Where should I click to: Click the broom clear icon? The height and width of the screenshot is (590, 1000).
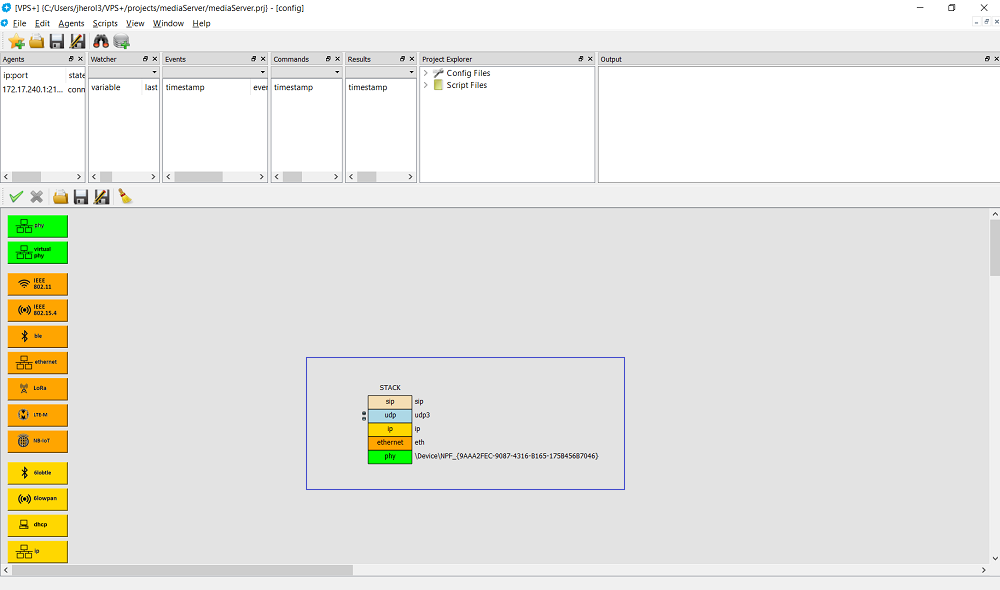(125, 197)
